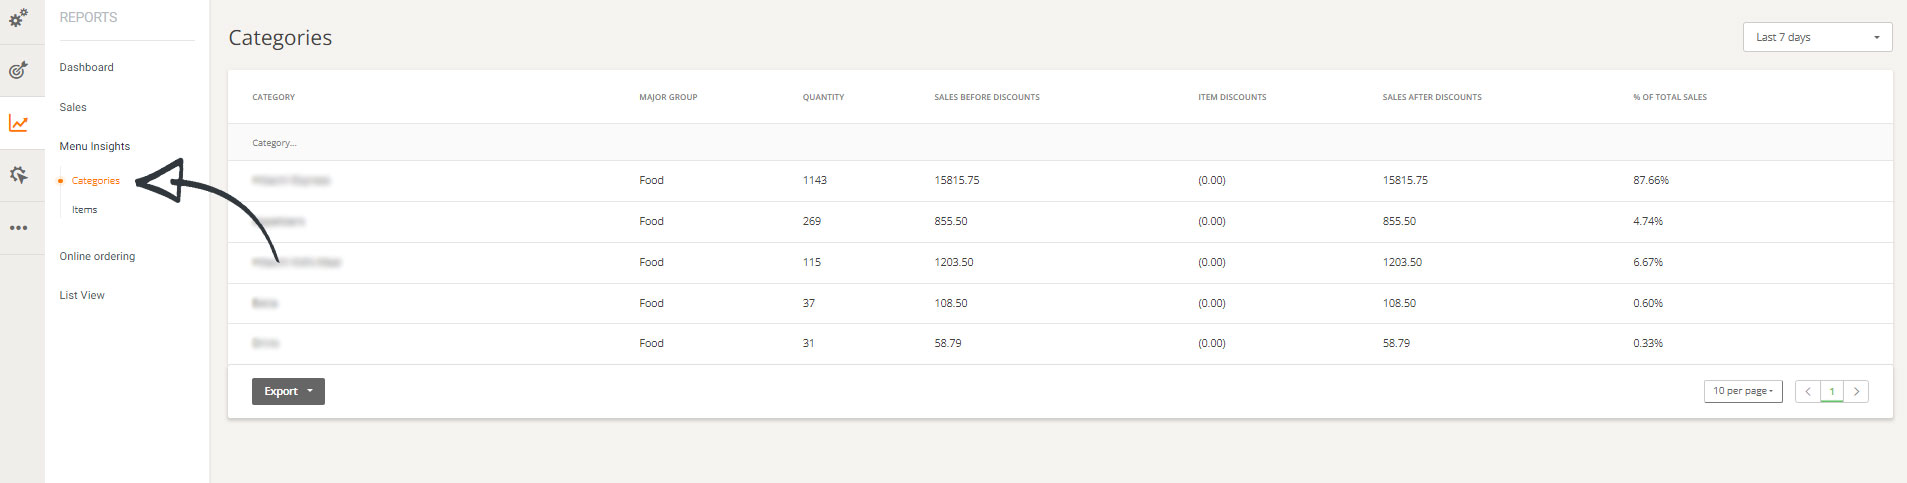Go to previous page arrow in pagination
The height and width of the screenshot is (483, 1907).
[x=1807, y=392]
